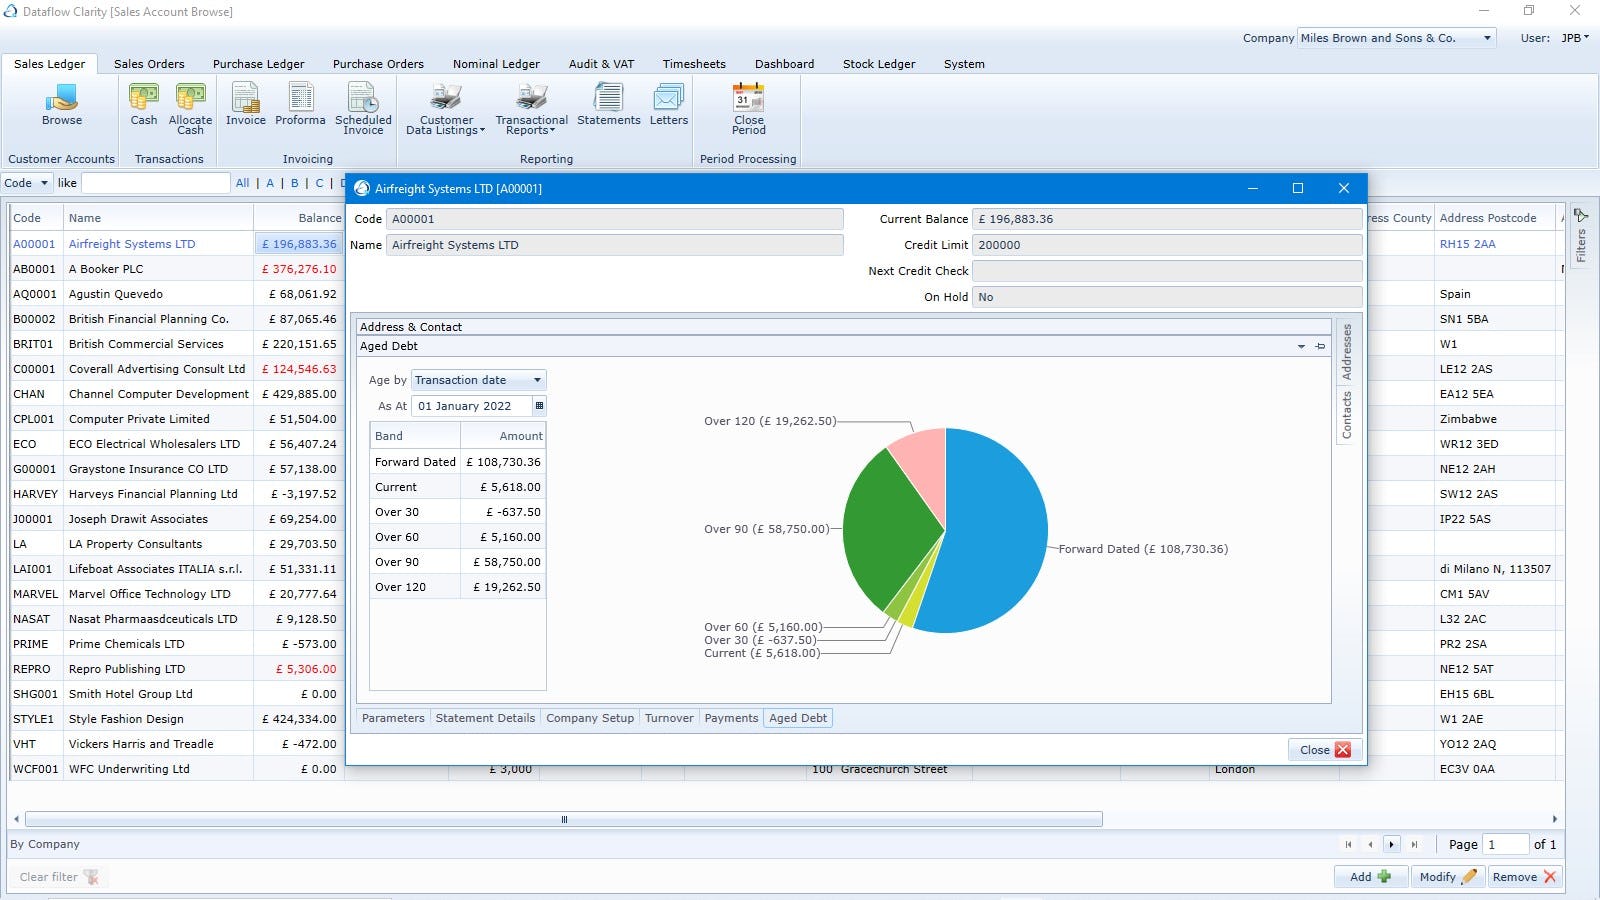Open the Nominal Ledger tab

[x=496, y=64]
